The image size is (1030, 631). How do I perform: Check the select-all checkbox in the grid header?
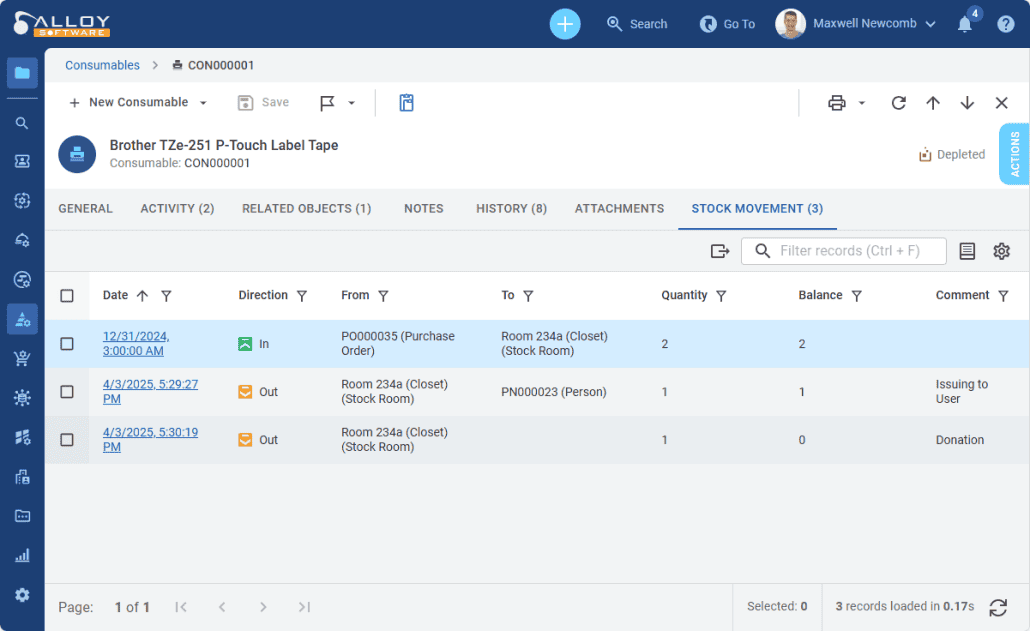coord(67,295)
